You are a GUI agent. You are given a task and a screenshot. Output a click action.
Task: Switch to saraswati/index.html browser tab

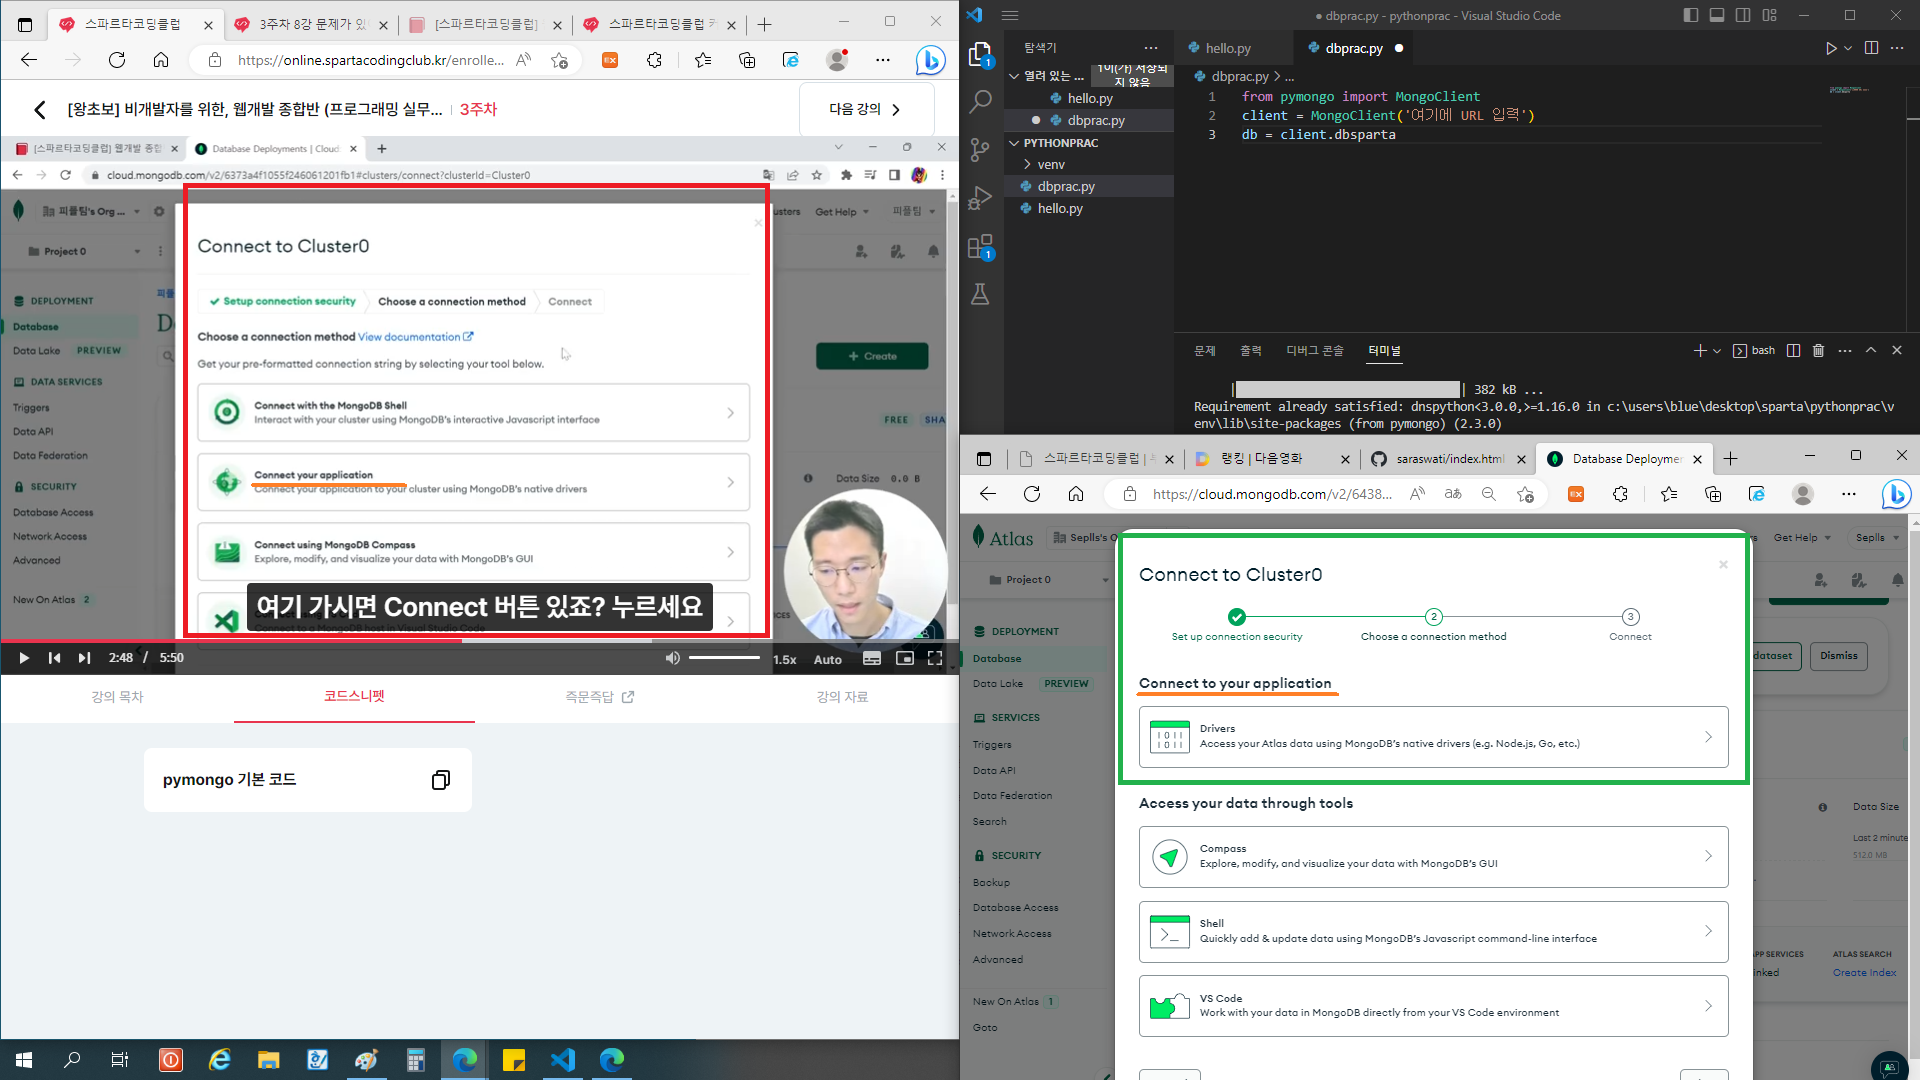tap(1448, 459)
